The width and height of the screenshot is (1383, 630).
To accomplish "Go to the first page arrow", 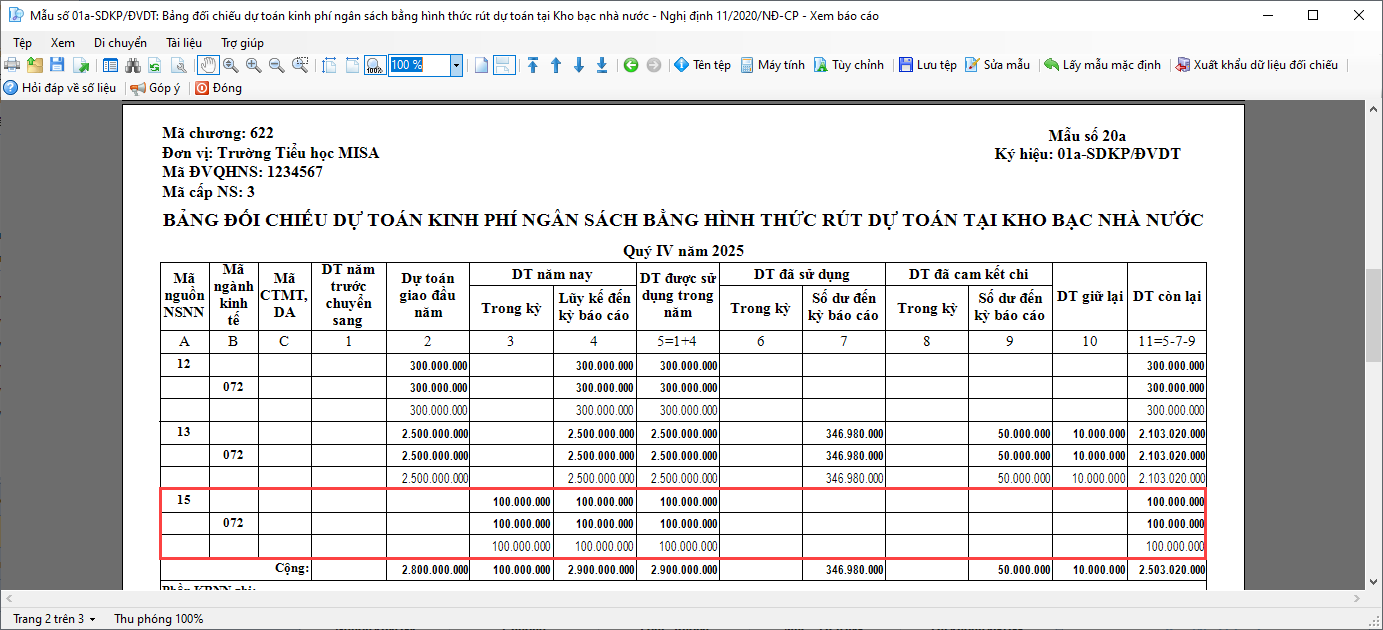I will click(x=533, y=65).
